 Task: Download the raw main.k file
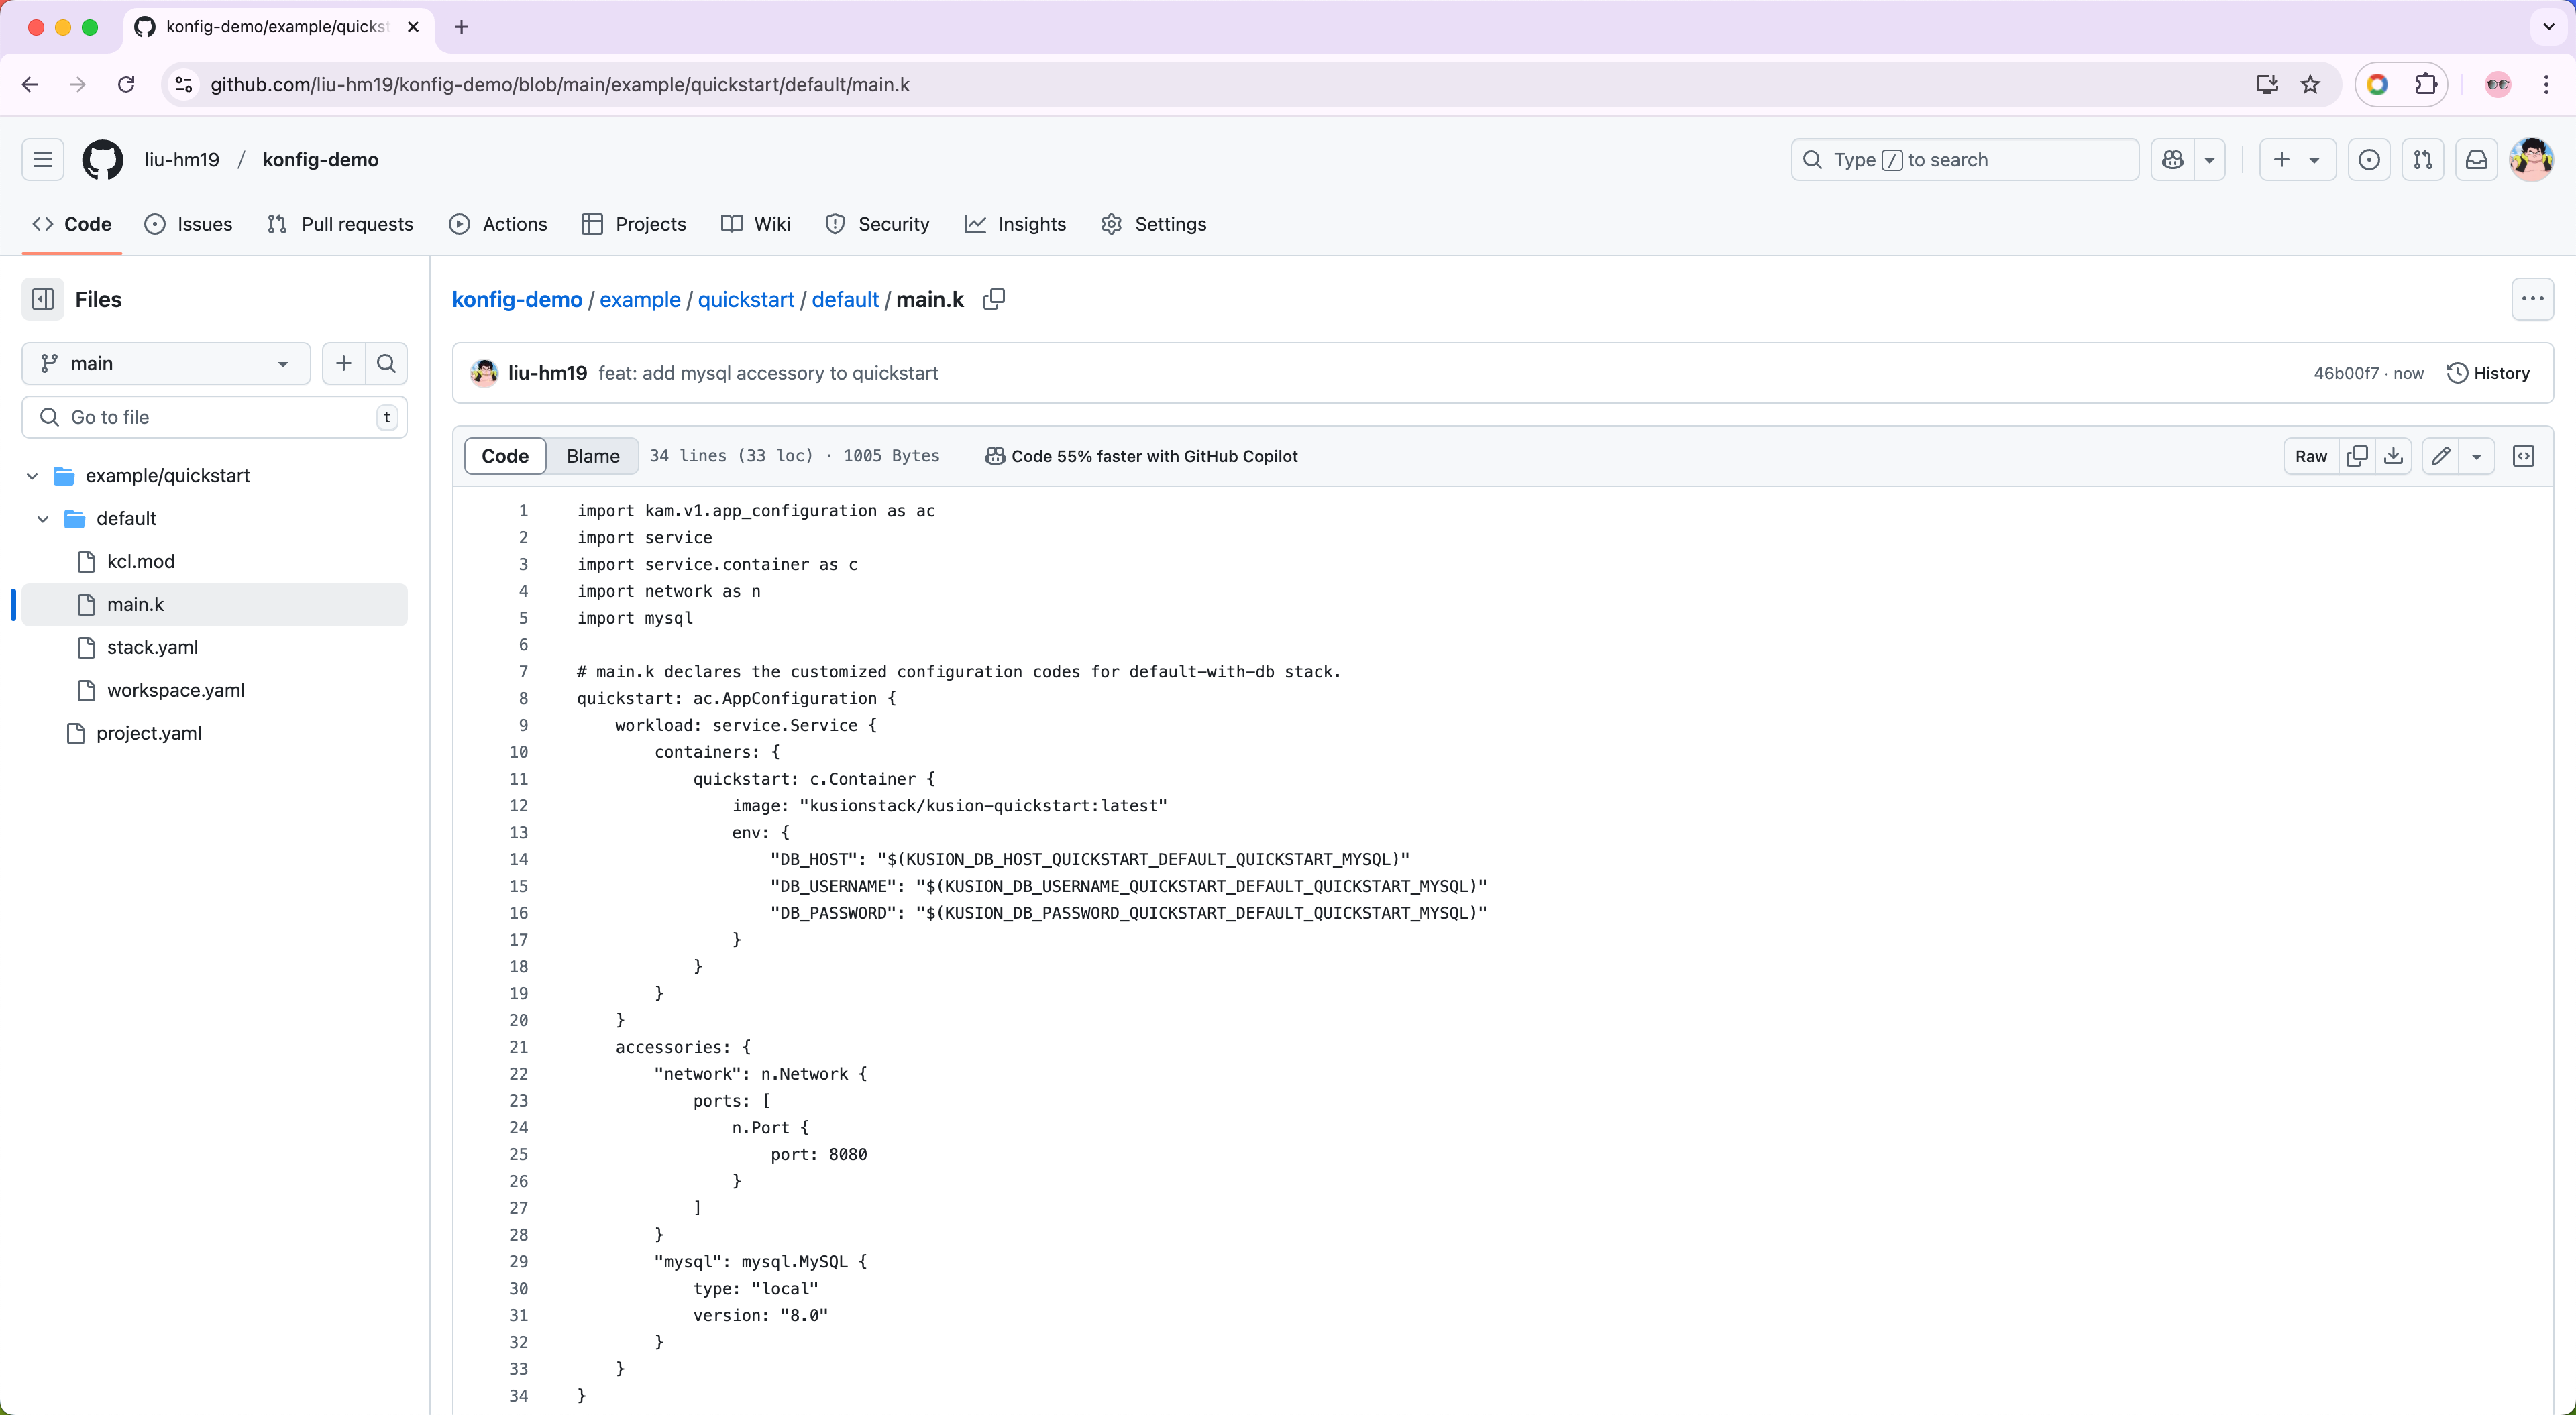[2393, 455]
